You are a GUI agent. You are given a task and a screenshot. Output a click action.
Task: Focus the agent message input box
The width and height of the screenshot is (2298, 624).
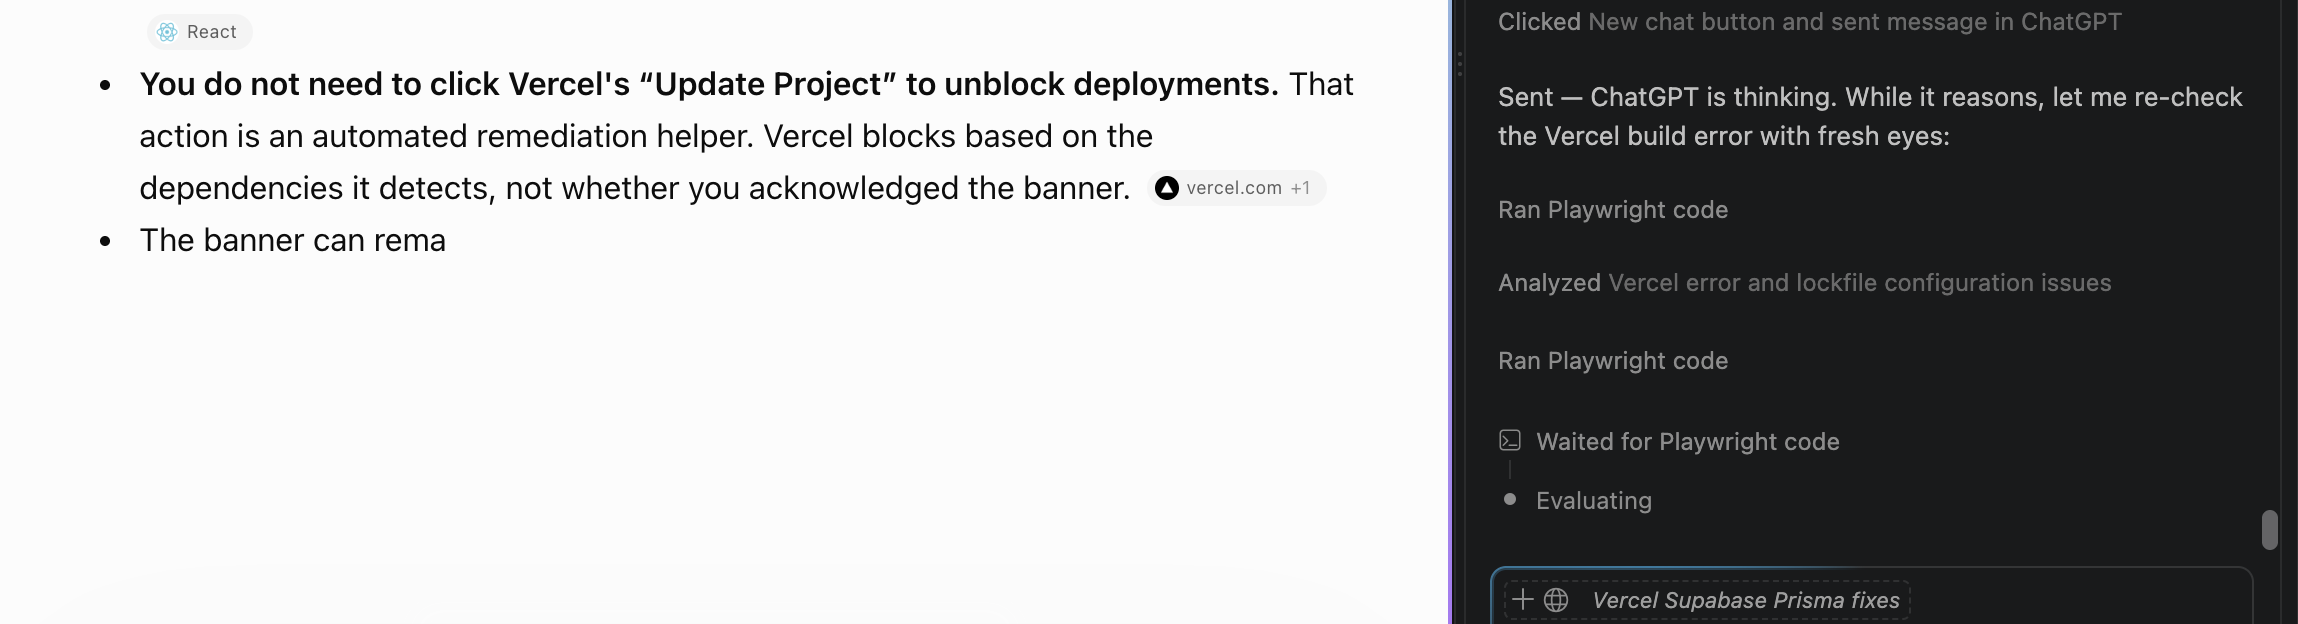click(1871, 597)
